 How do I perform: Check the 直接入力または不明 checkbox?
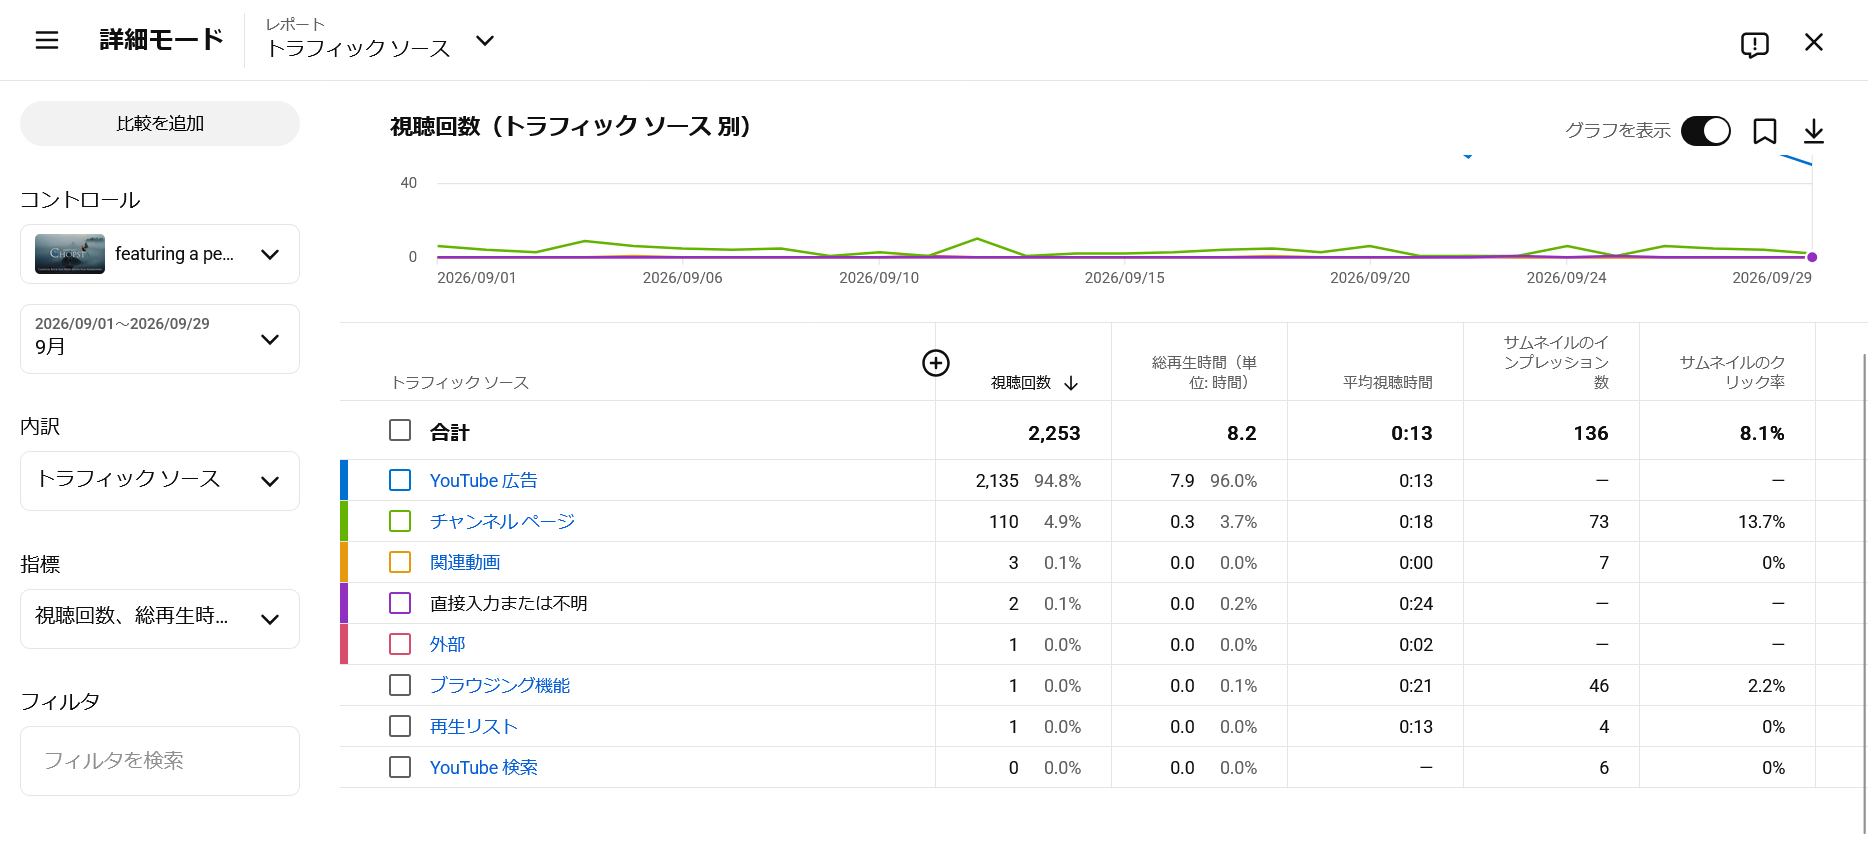400,603
